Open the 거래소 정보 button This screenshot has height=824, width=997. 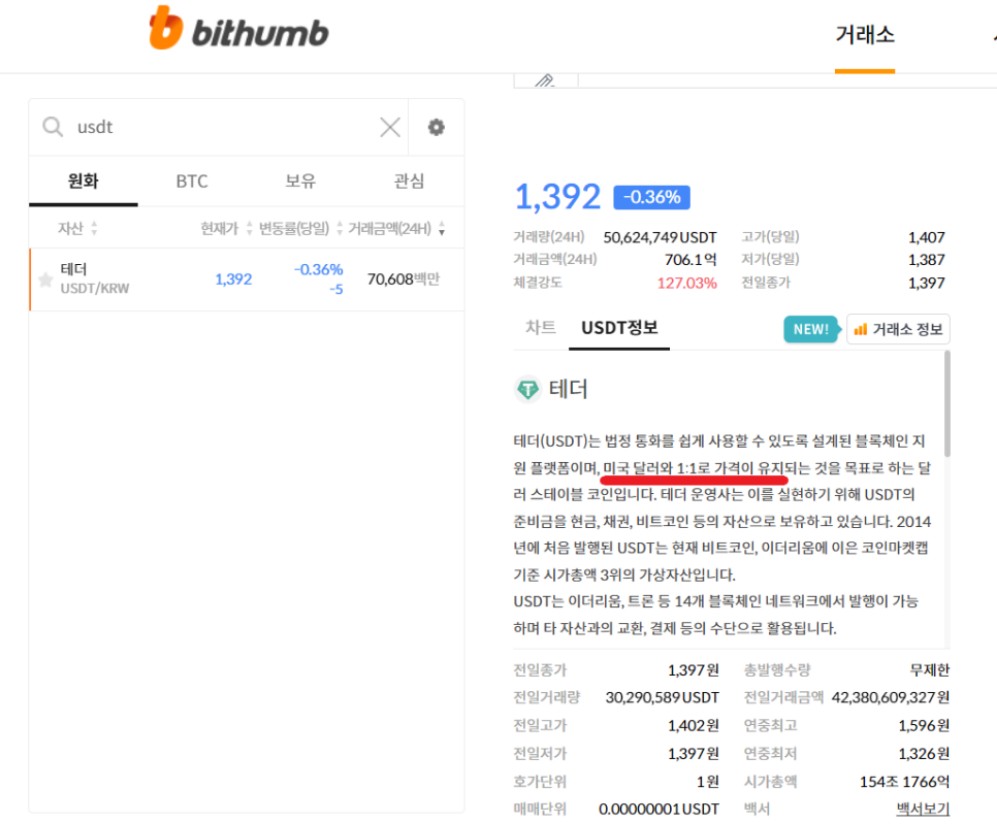pyautogui.click(x=898, y=329)
